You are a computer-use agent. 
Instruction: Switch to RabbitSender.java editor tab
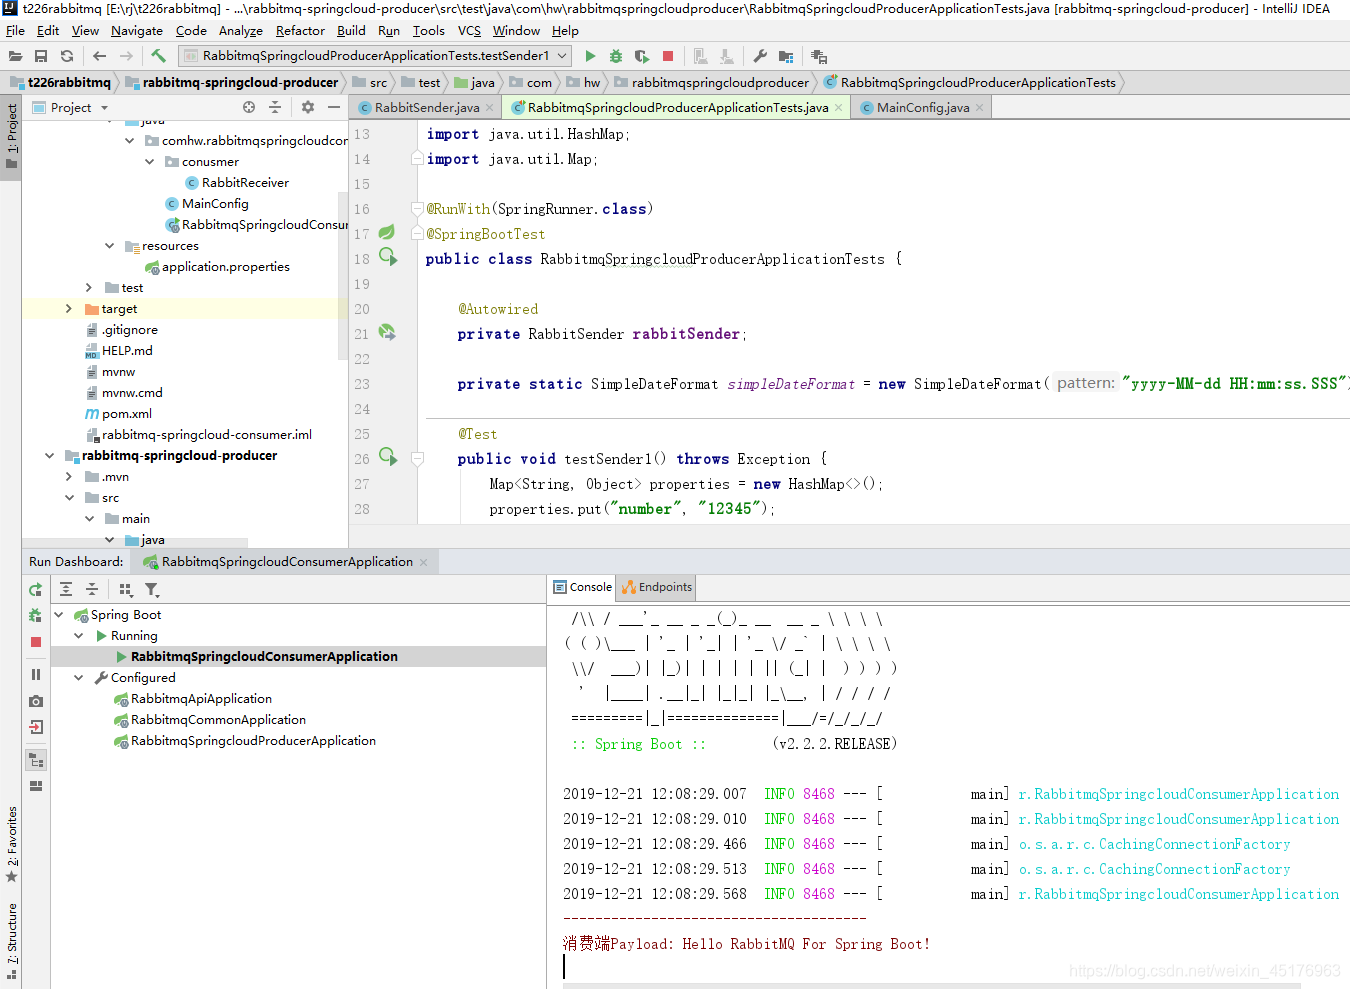(x=426, y=108)
